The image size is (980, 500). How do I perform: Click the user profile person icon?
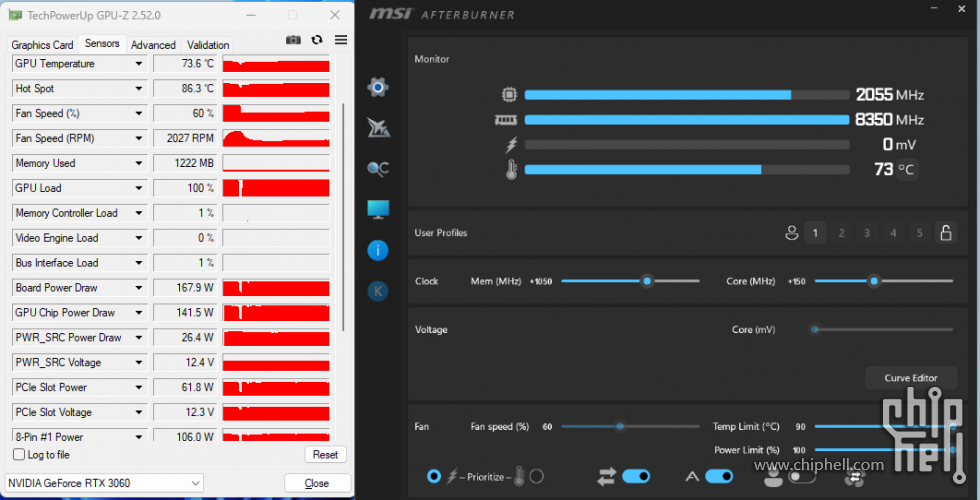pos(792,233)
